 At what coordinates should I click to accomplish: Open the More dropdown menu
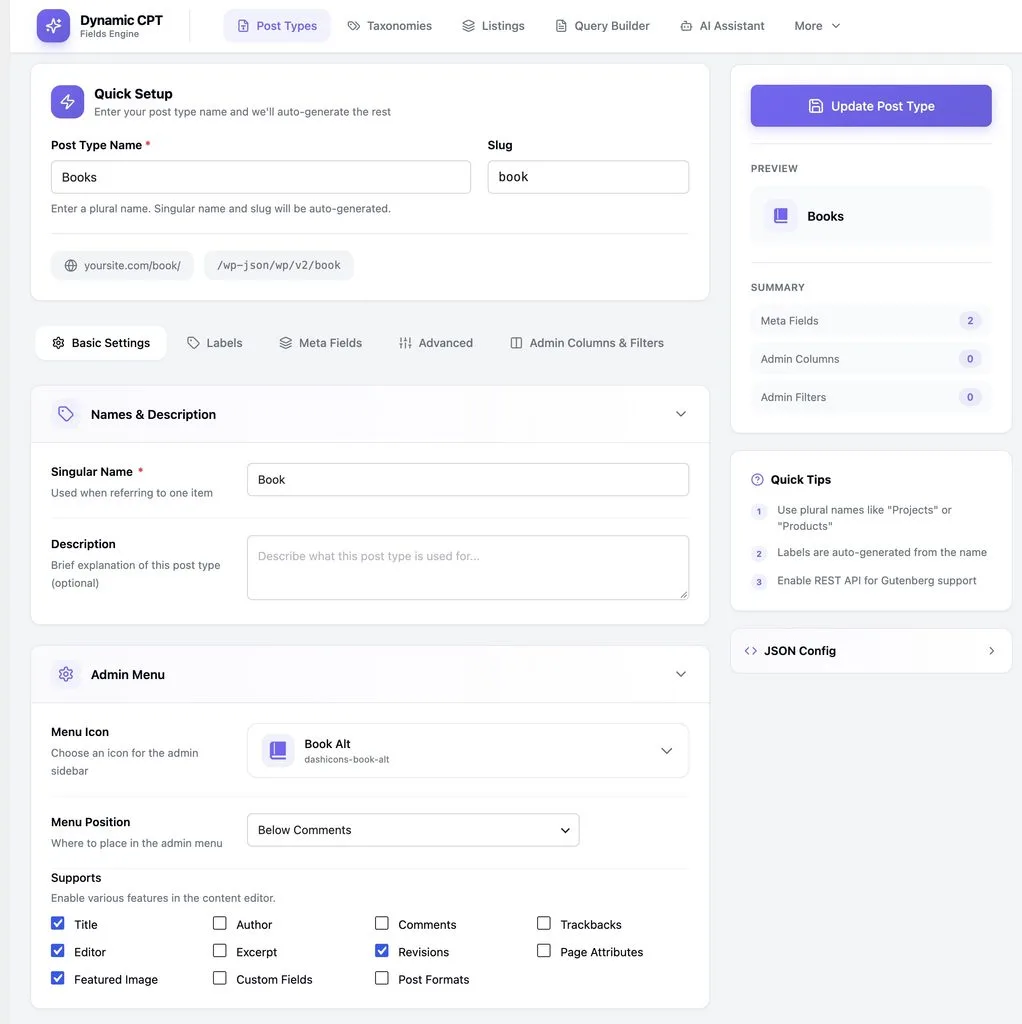tap(817, 26)
